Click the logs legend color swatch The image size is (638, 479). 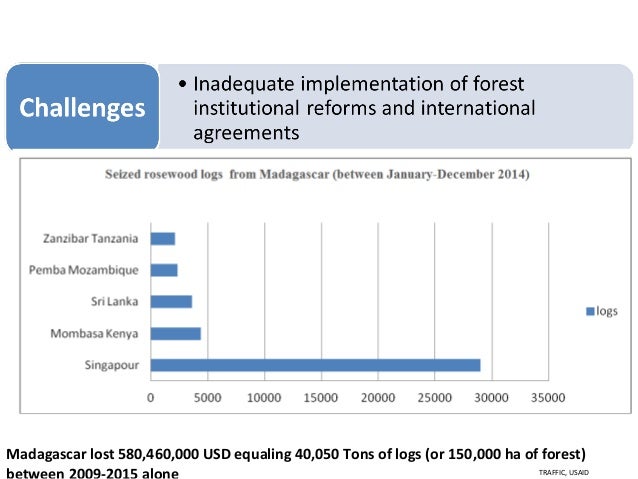click(590, 311)
